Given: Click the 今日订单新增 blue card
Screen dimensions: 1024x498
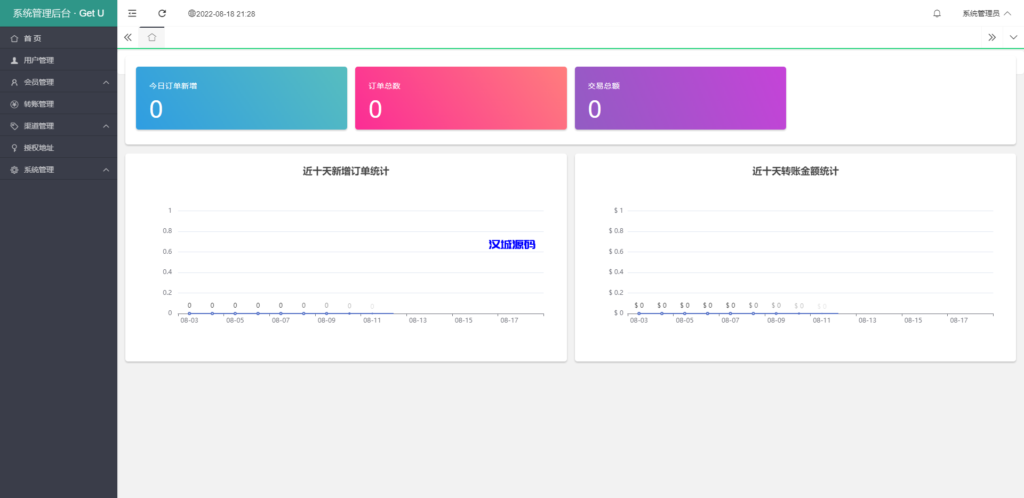Looking at the screenshot, I should click(241, 98).
